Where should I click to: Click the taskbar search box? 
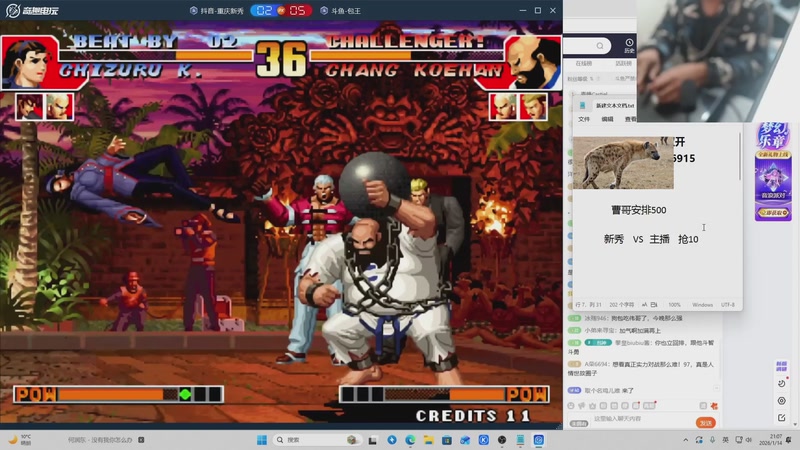tap(316, 440)
